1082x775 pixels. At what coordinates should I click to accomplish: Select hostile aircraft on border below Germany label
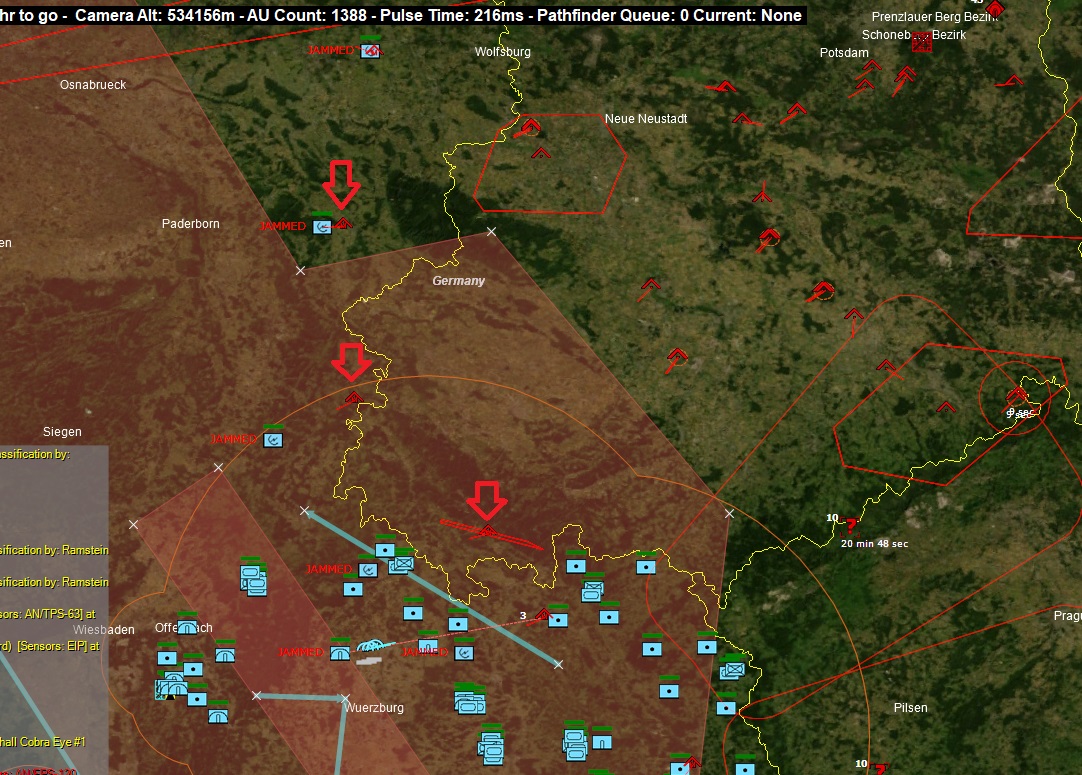click(353, 398)
